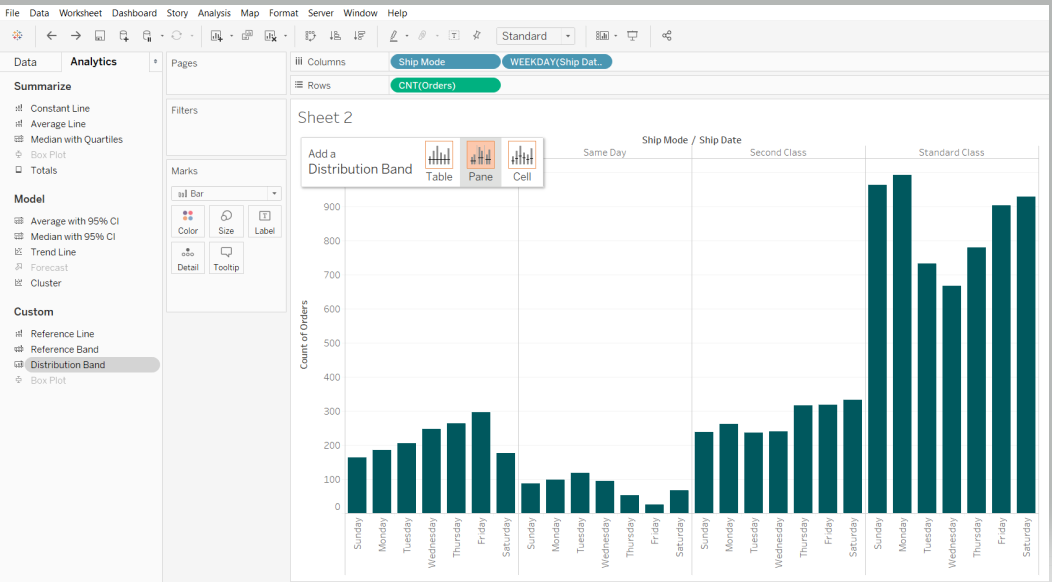
Task: Open the Detail marks card
Action: coord(188,258)
